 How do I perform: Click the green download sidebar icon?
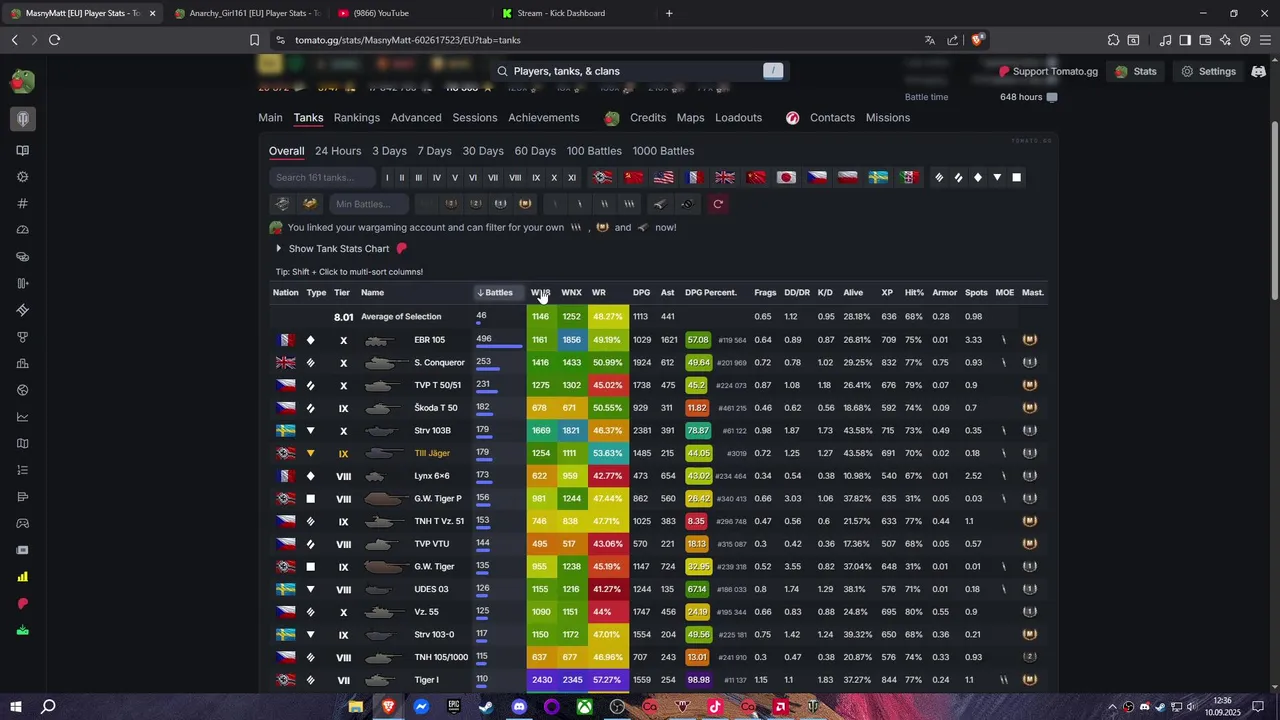pos(22,630)
